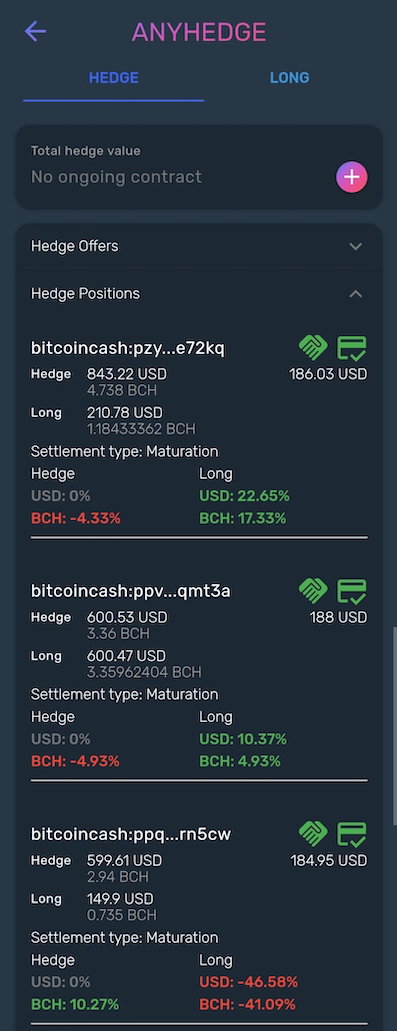Click settled card icon for bitcoincash:ppq...rn5cw
Viewport: 397px width, 1031px height.
pos(352,834)
